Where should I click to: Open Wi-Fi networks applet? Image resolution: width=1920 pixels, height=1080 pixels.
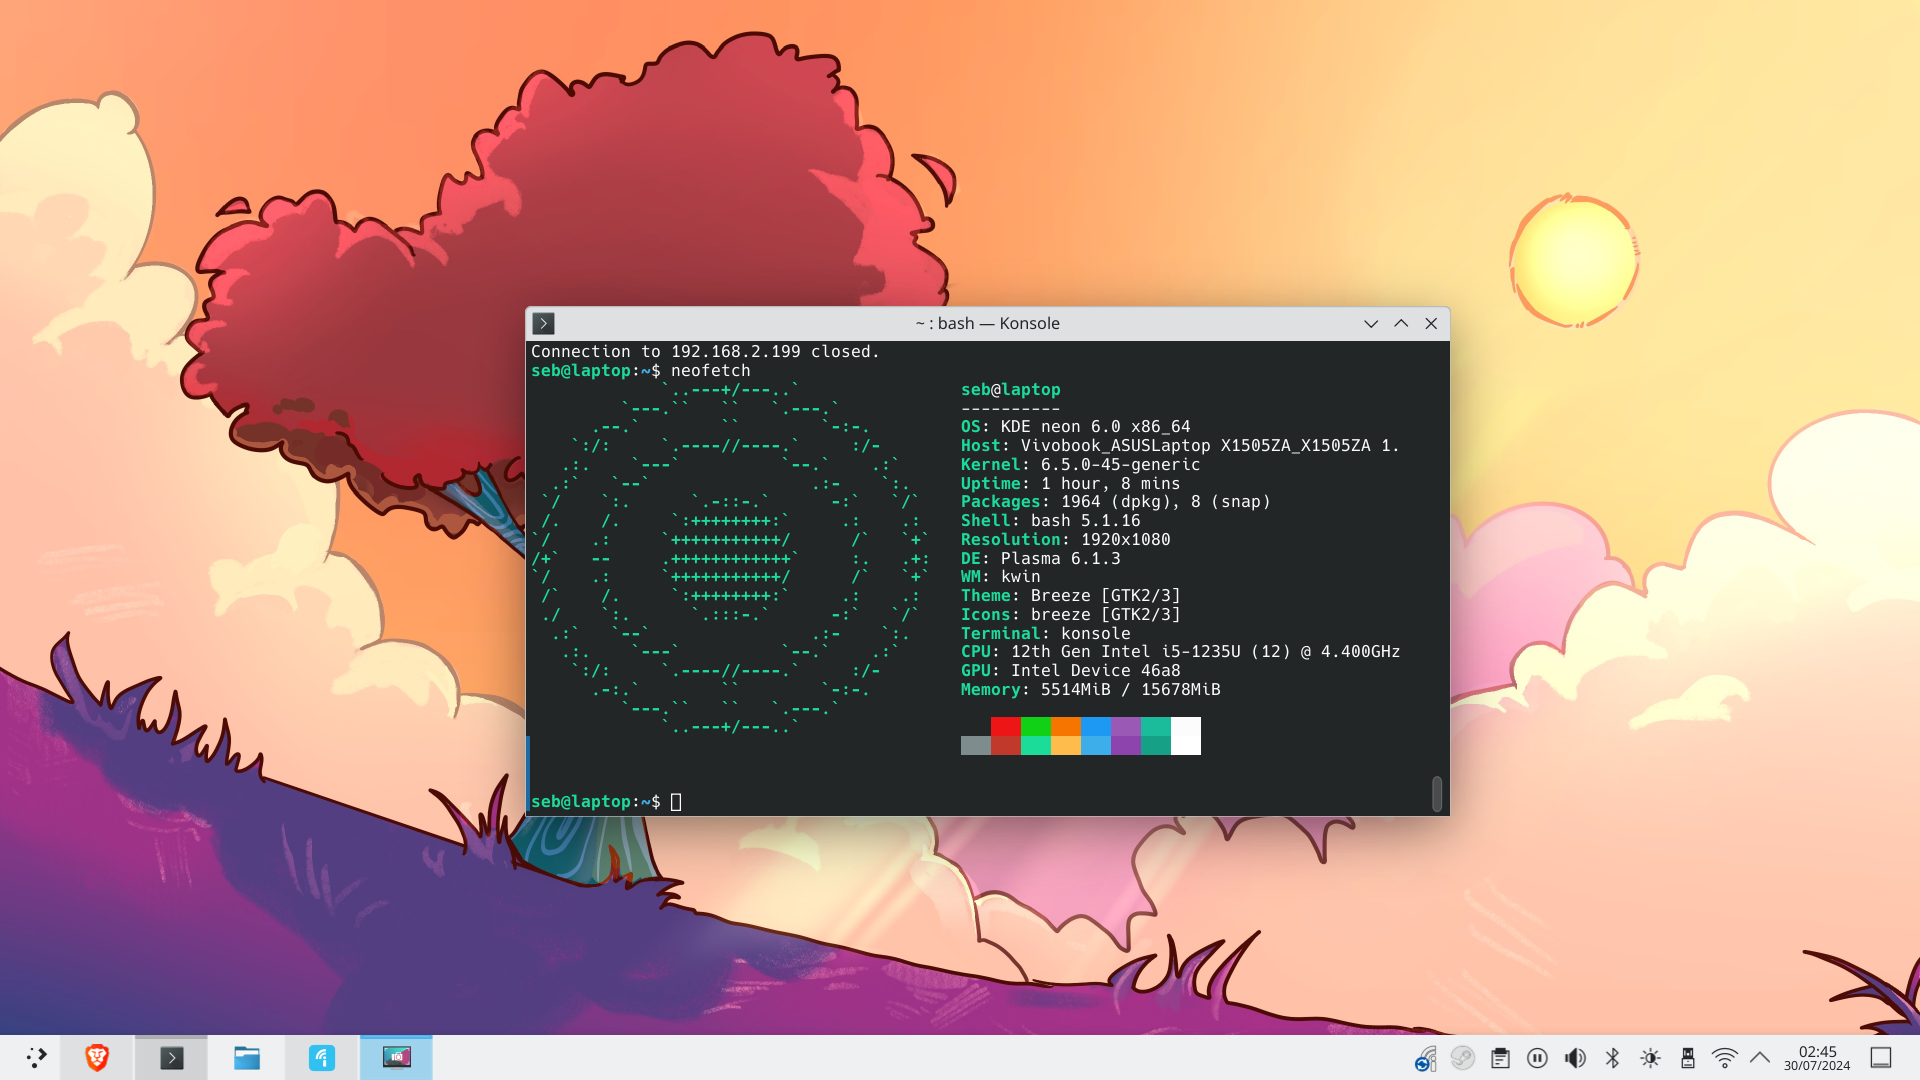[1725, 1058]
